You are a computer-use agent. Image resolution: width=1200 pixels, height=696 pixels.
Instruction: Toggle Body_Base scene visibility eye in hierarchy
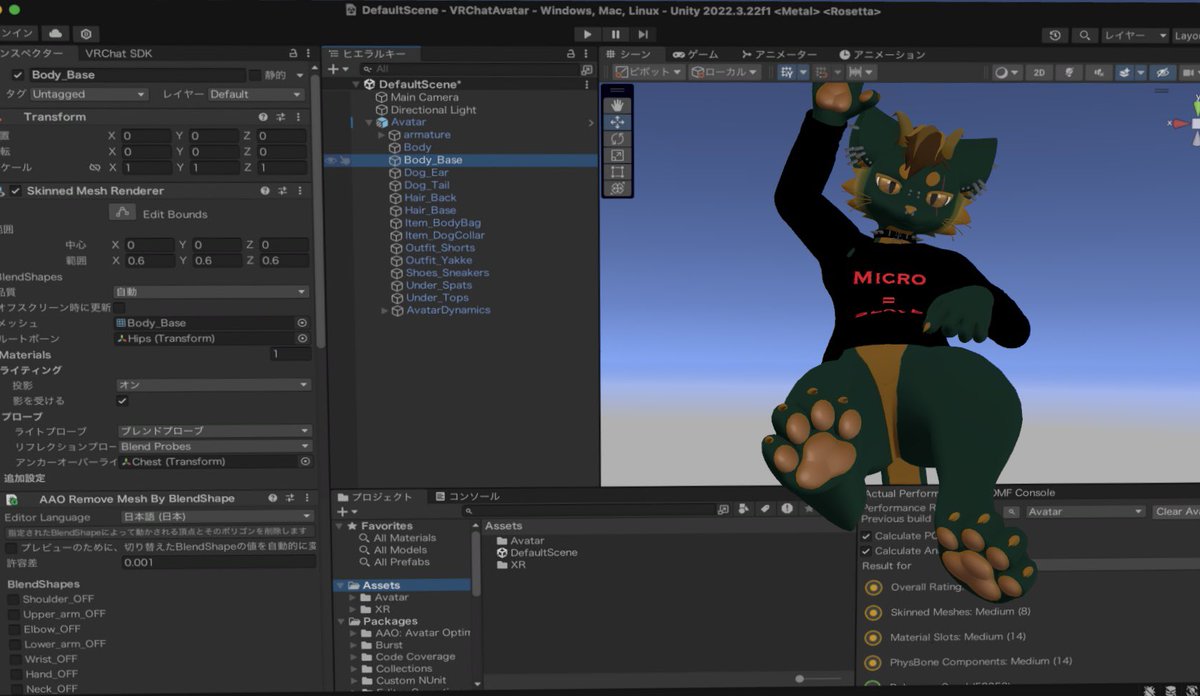(331, 160)
